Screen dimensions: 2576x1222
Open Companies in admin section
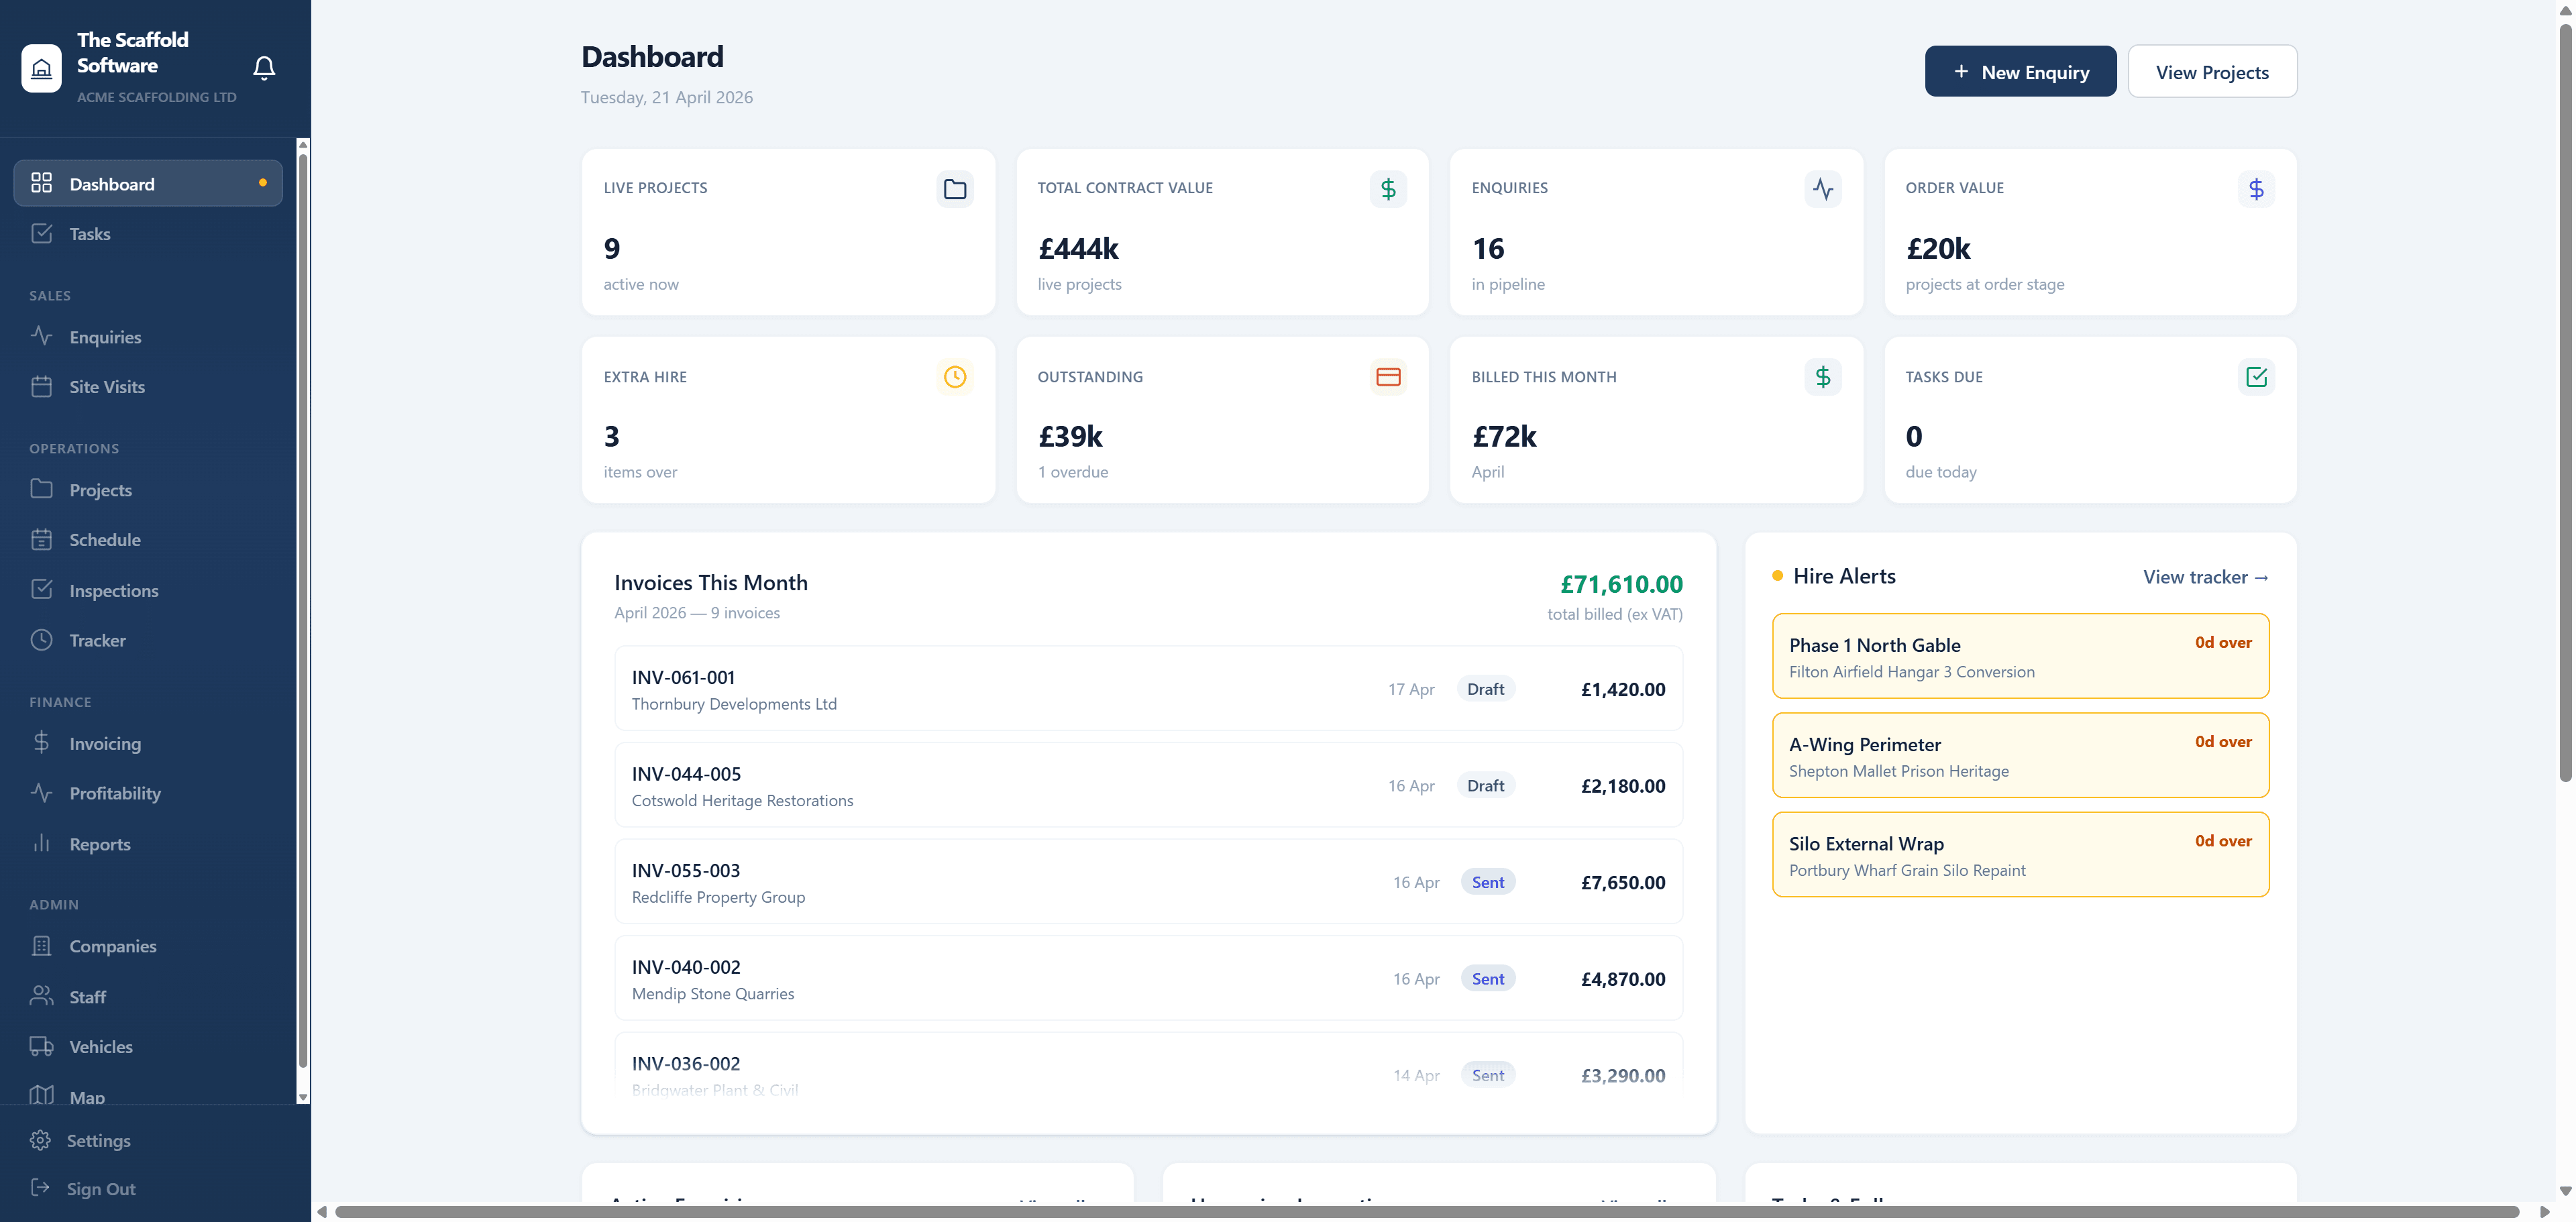(x=148, y=947)
